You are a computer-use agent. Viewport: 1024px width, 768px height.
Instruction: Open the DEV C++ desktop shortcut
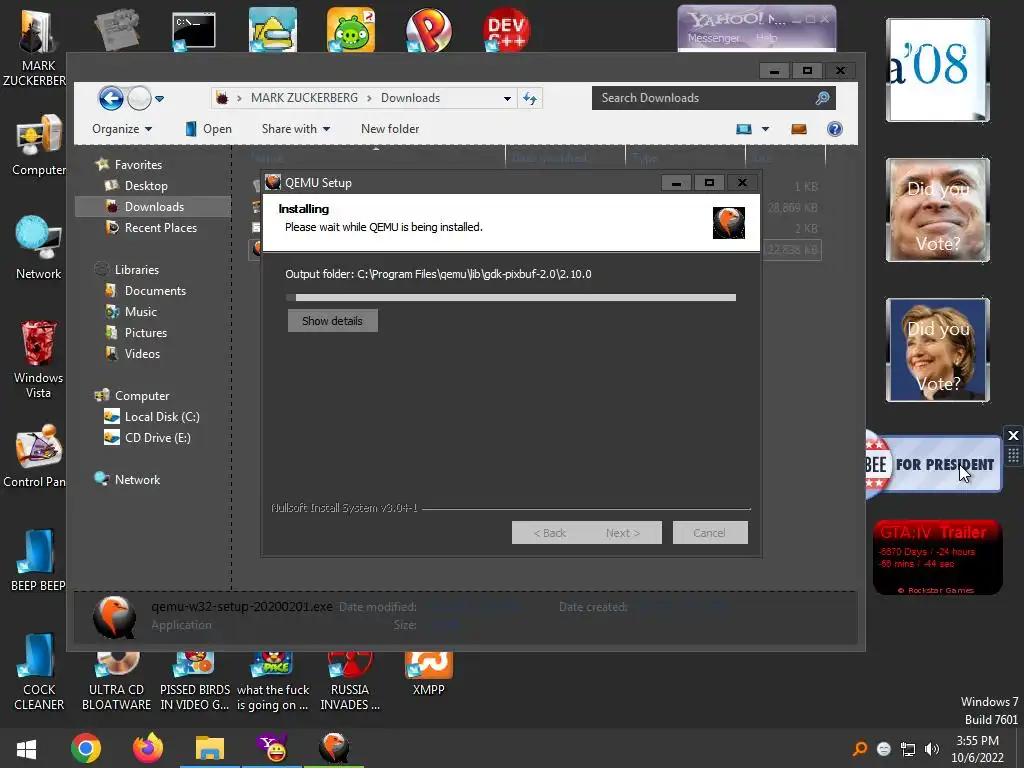(506, 30)
